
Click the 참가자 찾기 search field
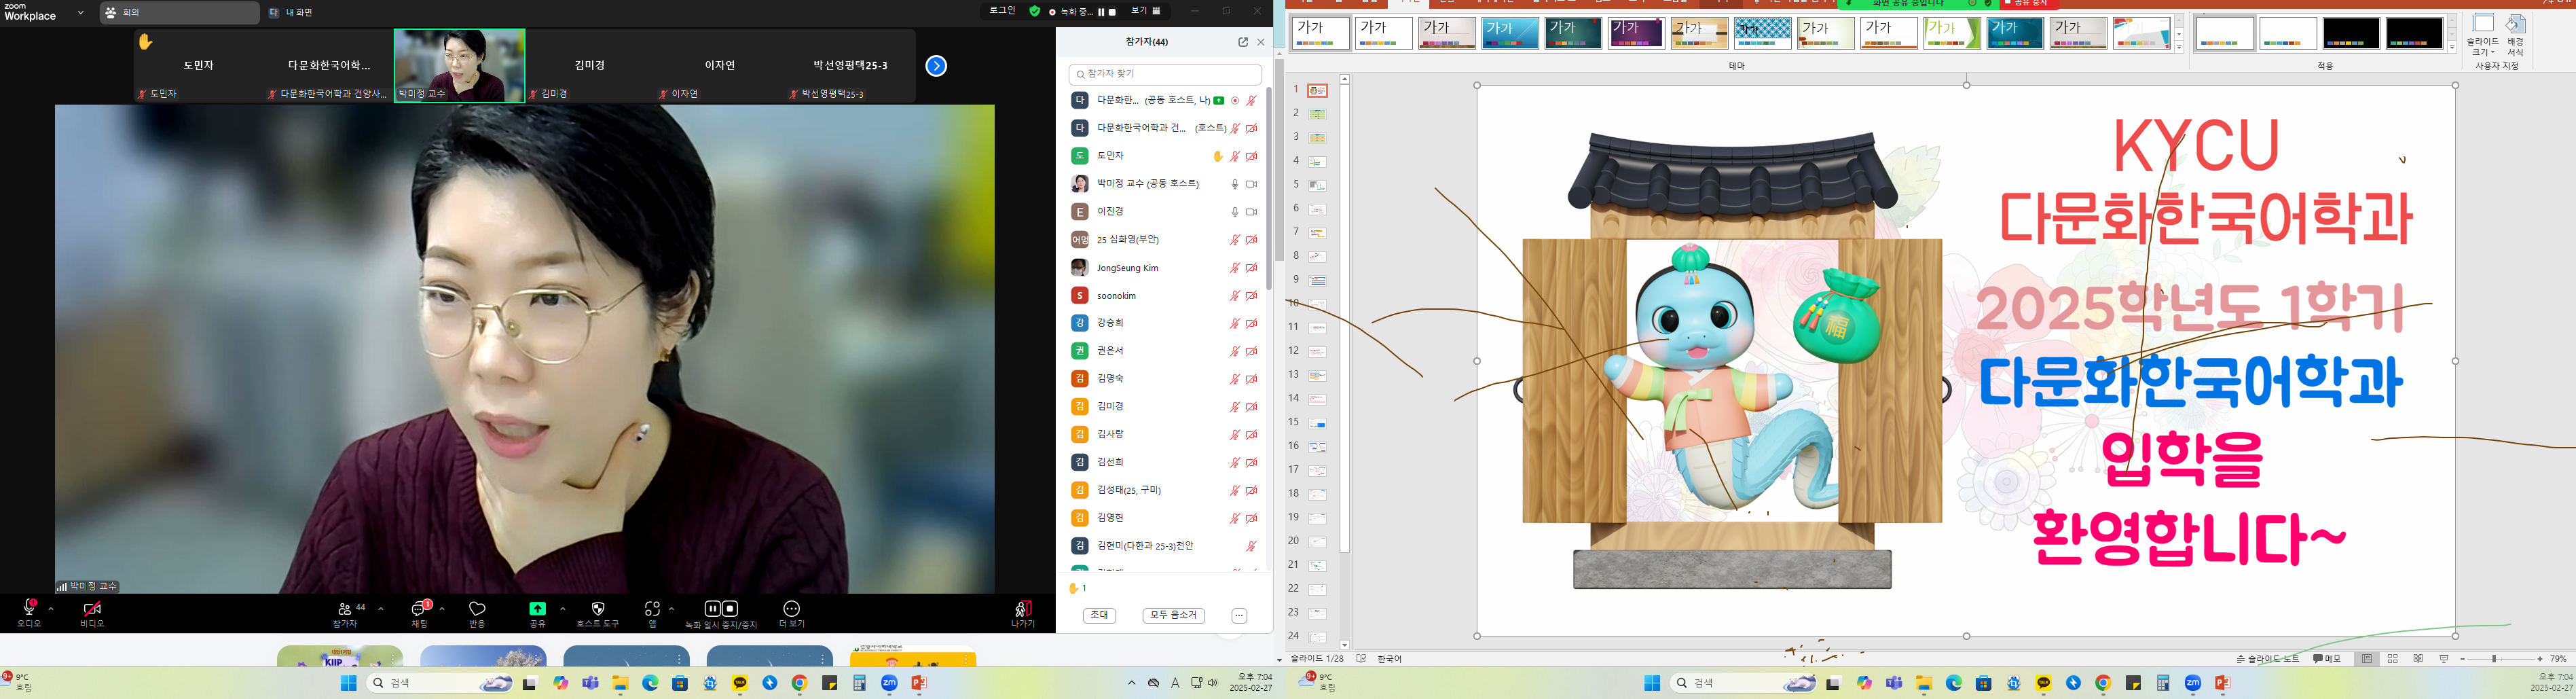click(x=1165, y=74)
